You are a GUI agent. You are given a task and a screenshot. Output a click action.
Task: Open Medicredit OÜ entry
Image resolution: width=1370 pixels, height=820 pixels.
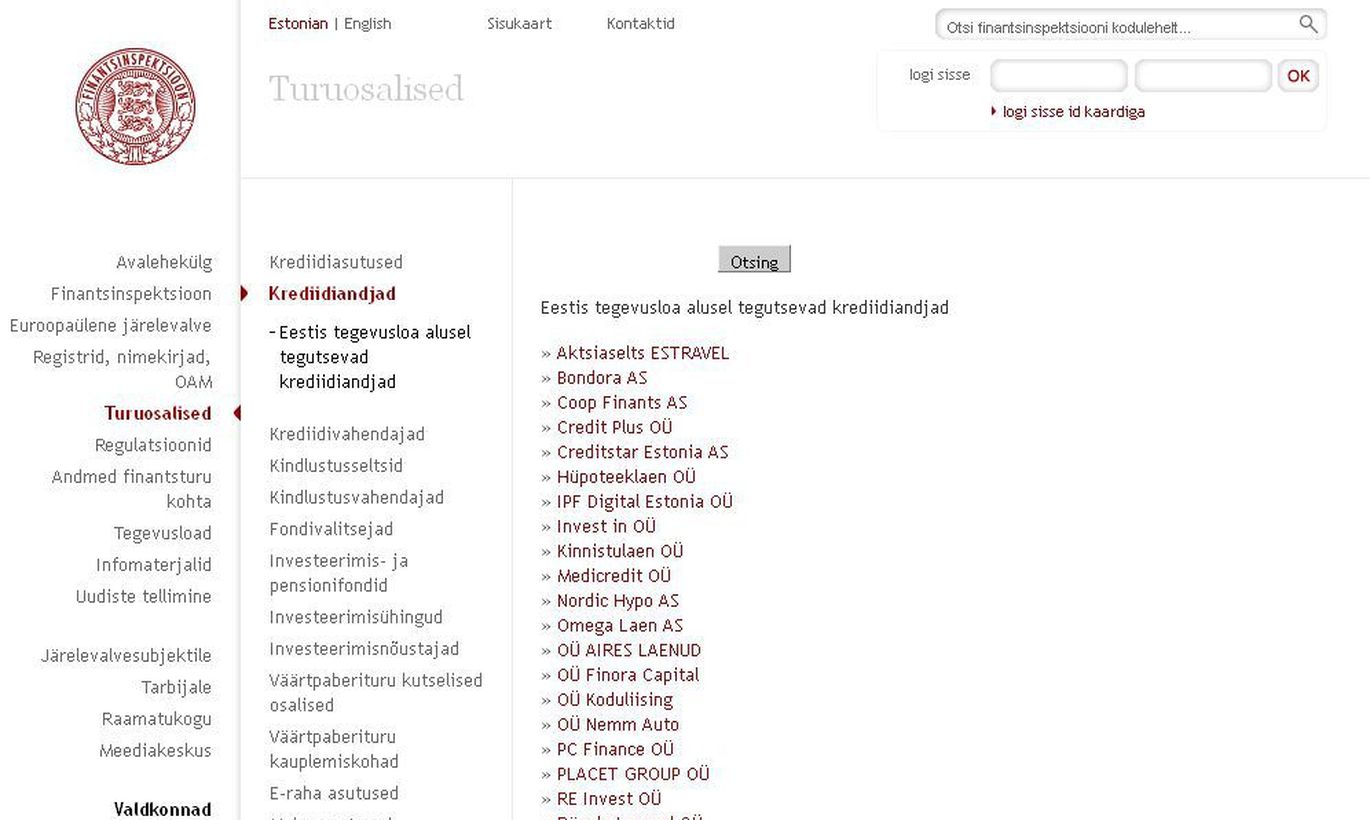pyautogui.click(x=614, y=576)
